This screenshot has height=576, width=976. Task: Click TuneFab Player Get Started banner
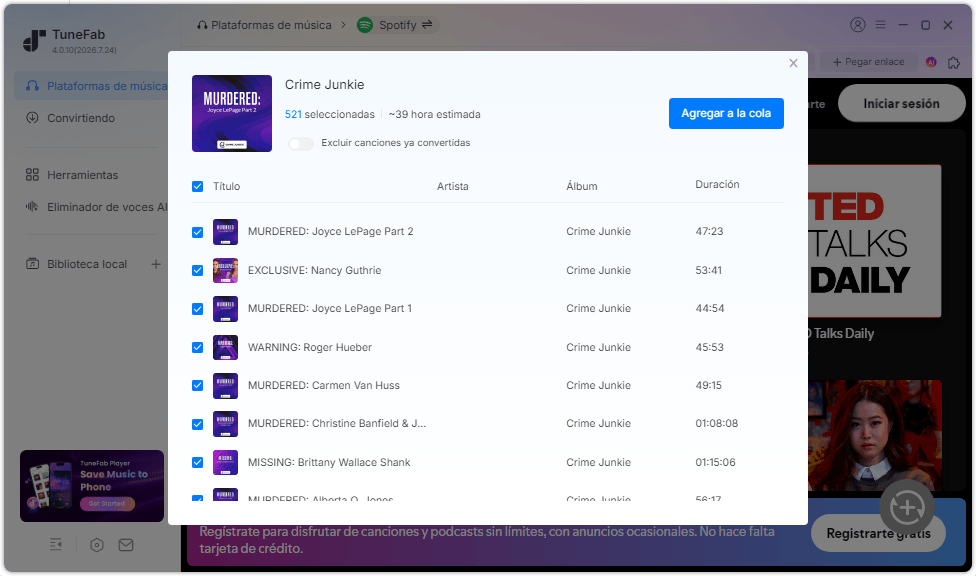tap(92, 486)
